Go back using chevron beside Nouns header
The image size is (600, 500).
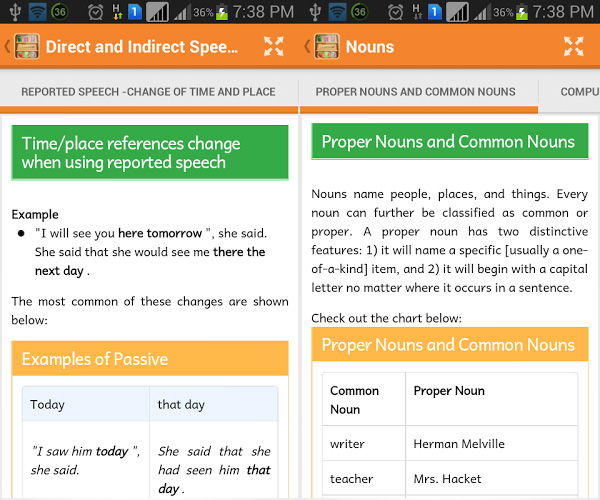307,46
